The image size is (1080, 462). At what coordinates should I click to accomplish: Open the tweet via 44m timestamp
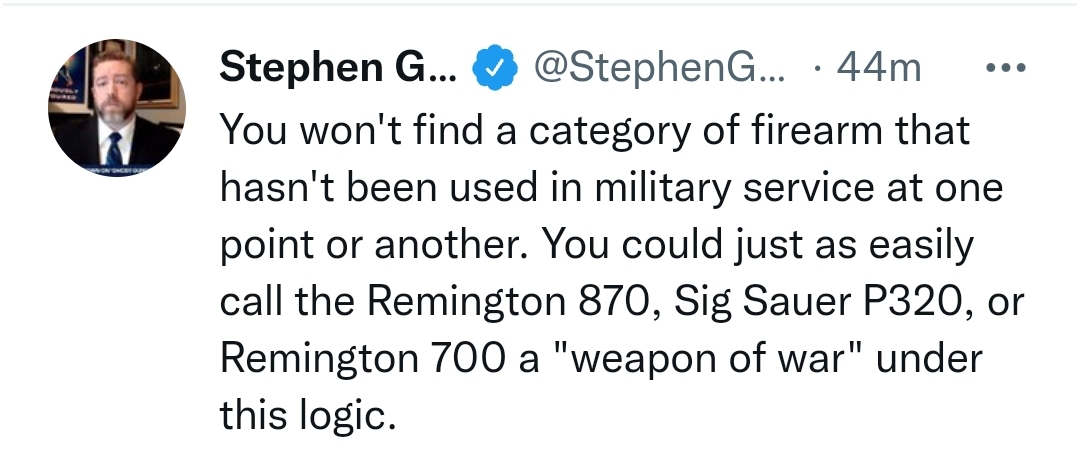pyautogui.click(x=878, y=67)
